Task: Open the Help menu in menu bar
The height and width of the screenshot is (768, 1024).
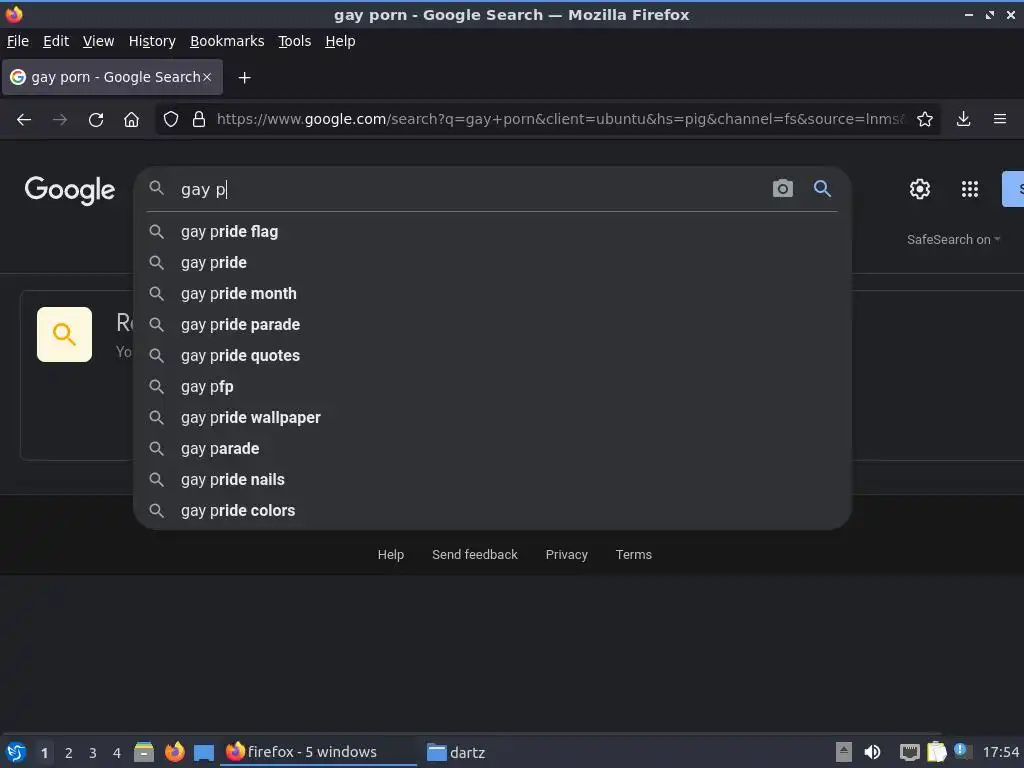Action: point(340,41)
